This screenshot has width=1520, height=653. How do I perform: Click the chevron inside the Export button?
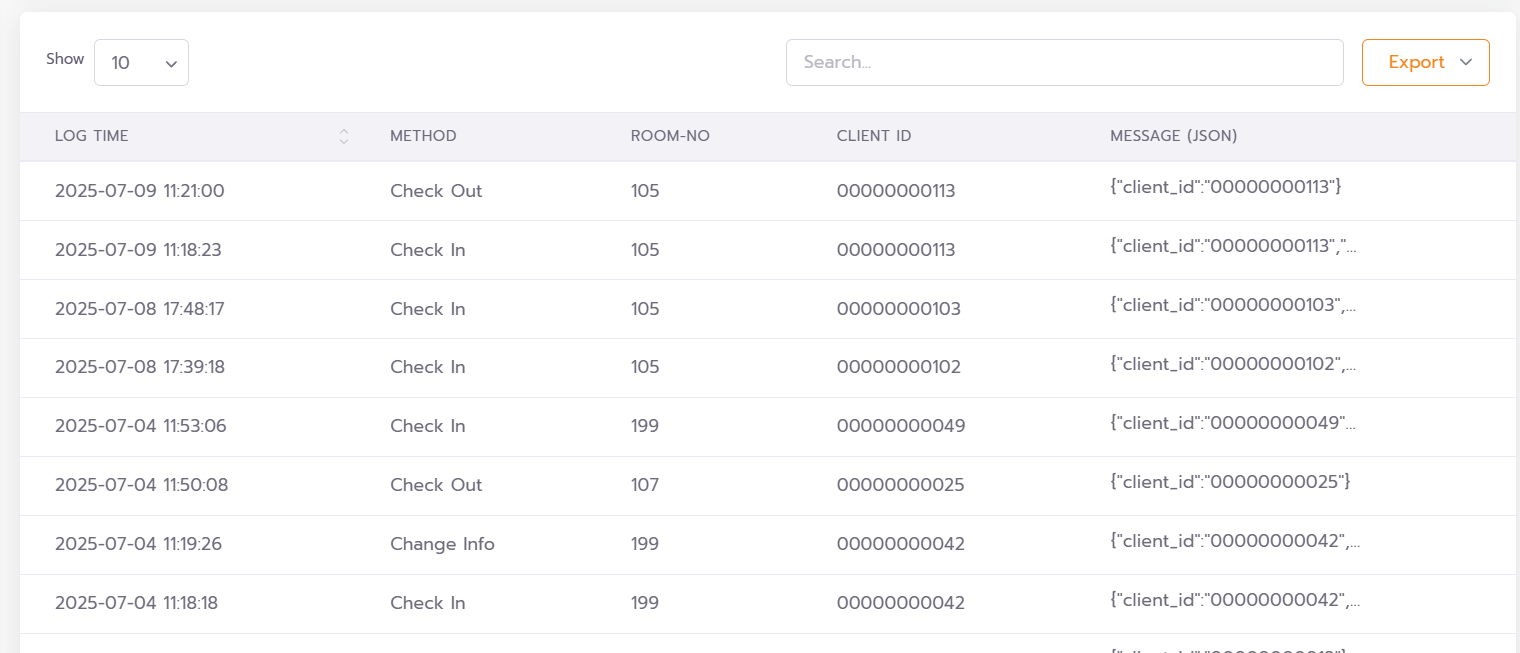click(x=1466, y=62)
